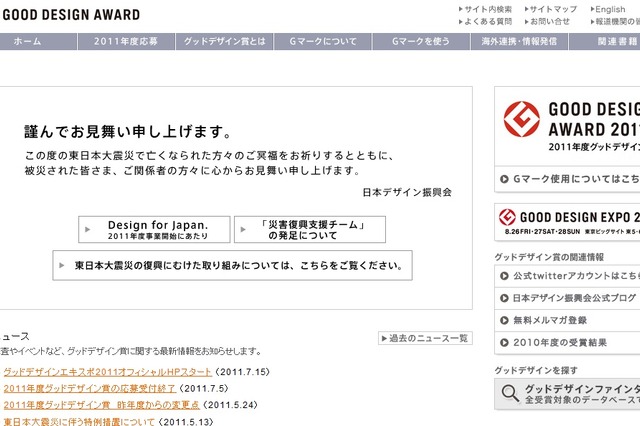This screenshot has height=426, width=640.
Task: Open 2010年度の受賞結果 link
Action: coord(567,343)
